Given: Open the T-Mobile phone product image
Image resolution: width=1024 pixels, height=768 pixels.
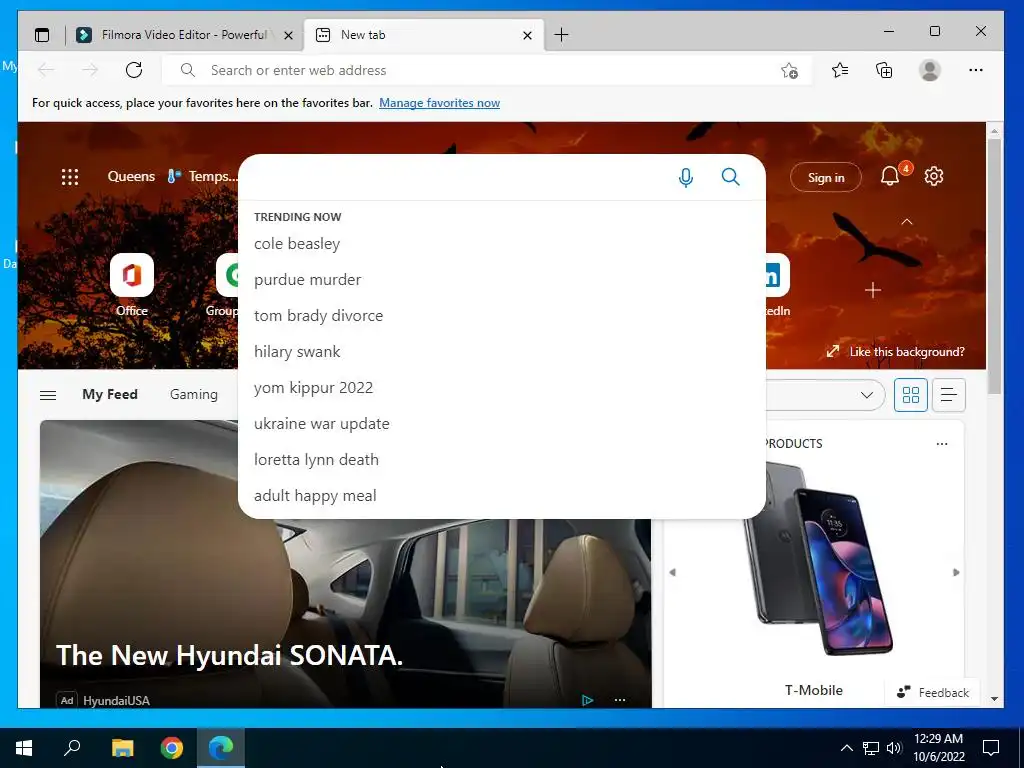Looking at the screenshot, I should point(819,559).
